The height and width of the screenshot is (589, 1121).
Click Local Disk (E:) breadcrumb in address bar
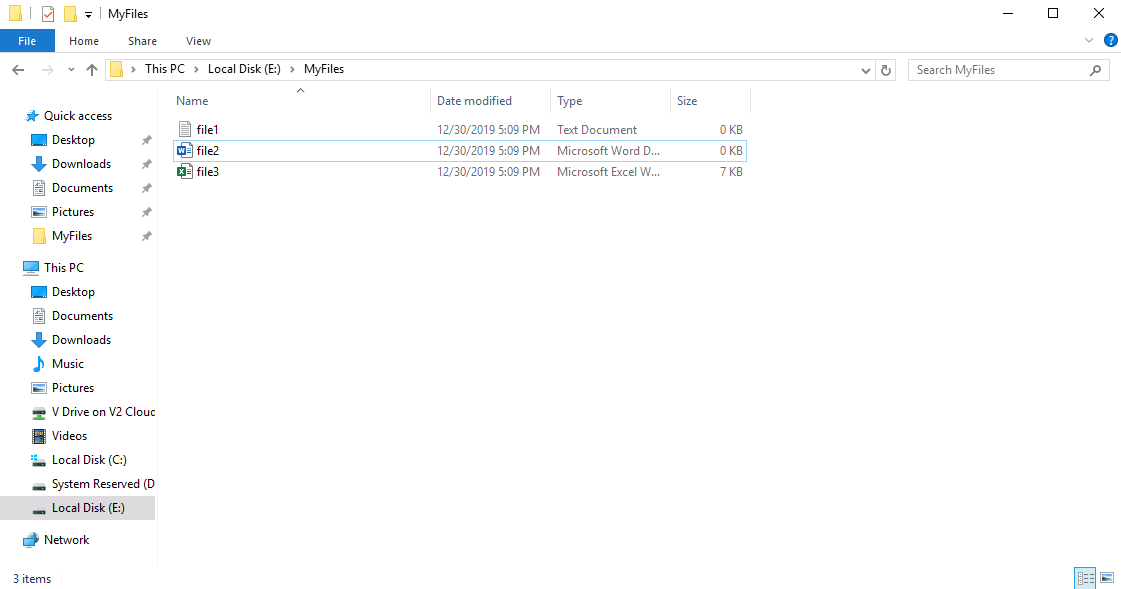244,69
